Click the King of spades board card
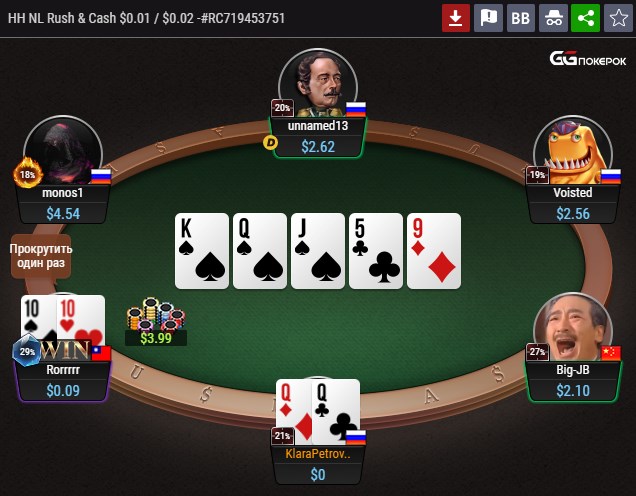636x496 pixels. point(202,251)
